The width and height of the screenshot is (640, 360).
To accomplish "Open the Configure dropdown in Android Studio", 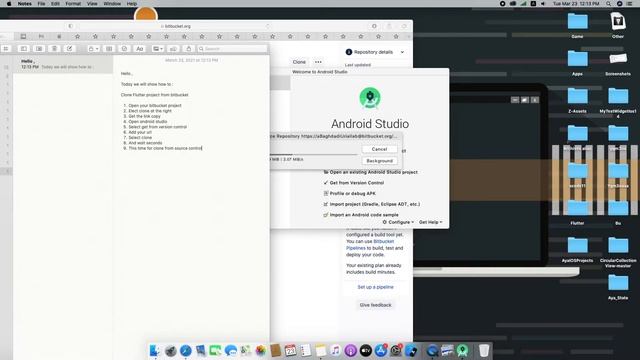I will pyautogui.click(x=398, y=222).
